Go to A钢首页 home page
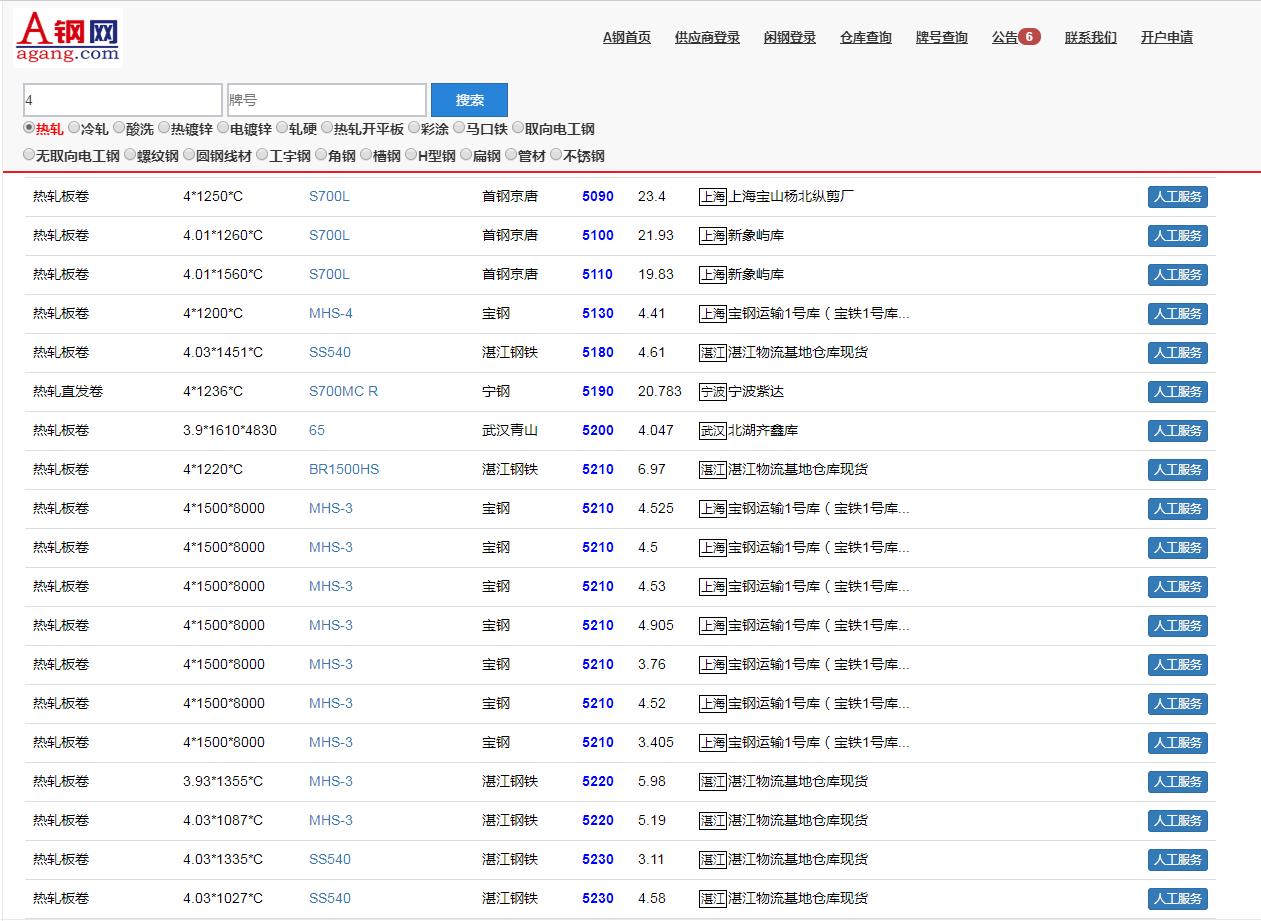The height and width of the screenshot is (921, 1261). click(626, 37)
